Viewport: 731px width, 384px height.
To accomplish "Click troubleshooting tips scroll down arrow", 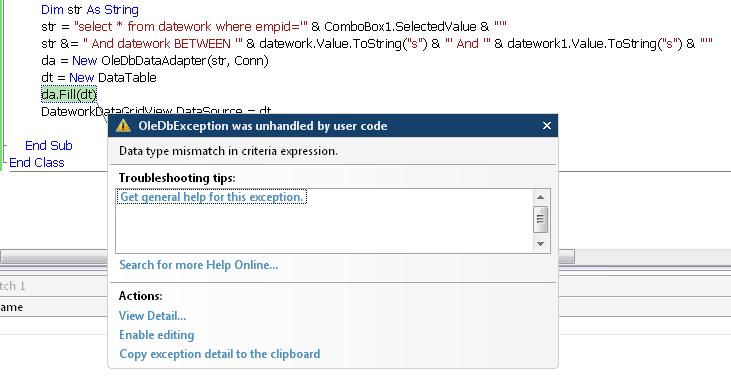I will (540, 244).
